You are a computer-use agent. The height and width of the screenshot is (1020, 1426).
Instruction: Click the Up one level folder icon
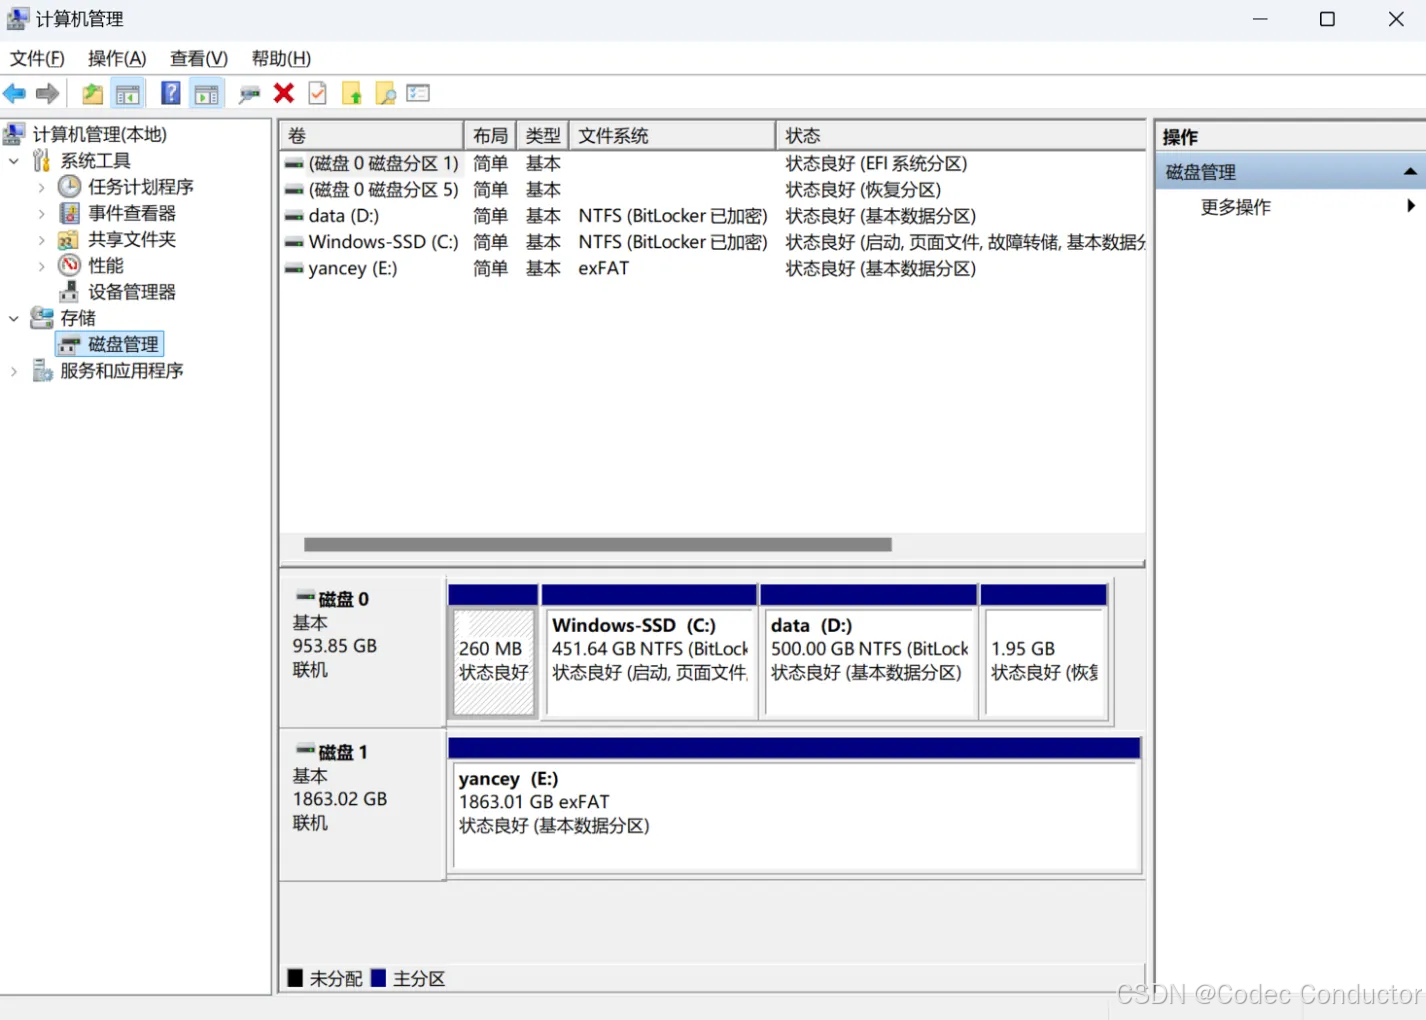(92, 94)
